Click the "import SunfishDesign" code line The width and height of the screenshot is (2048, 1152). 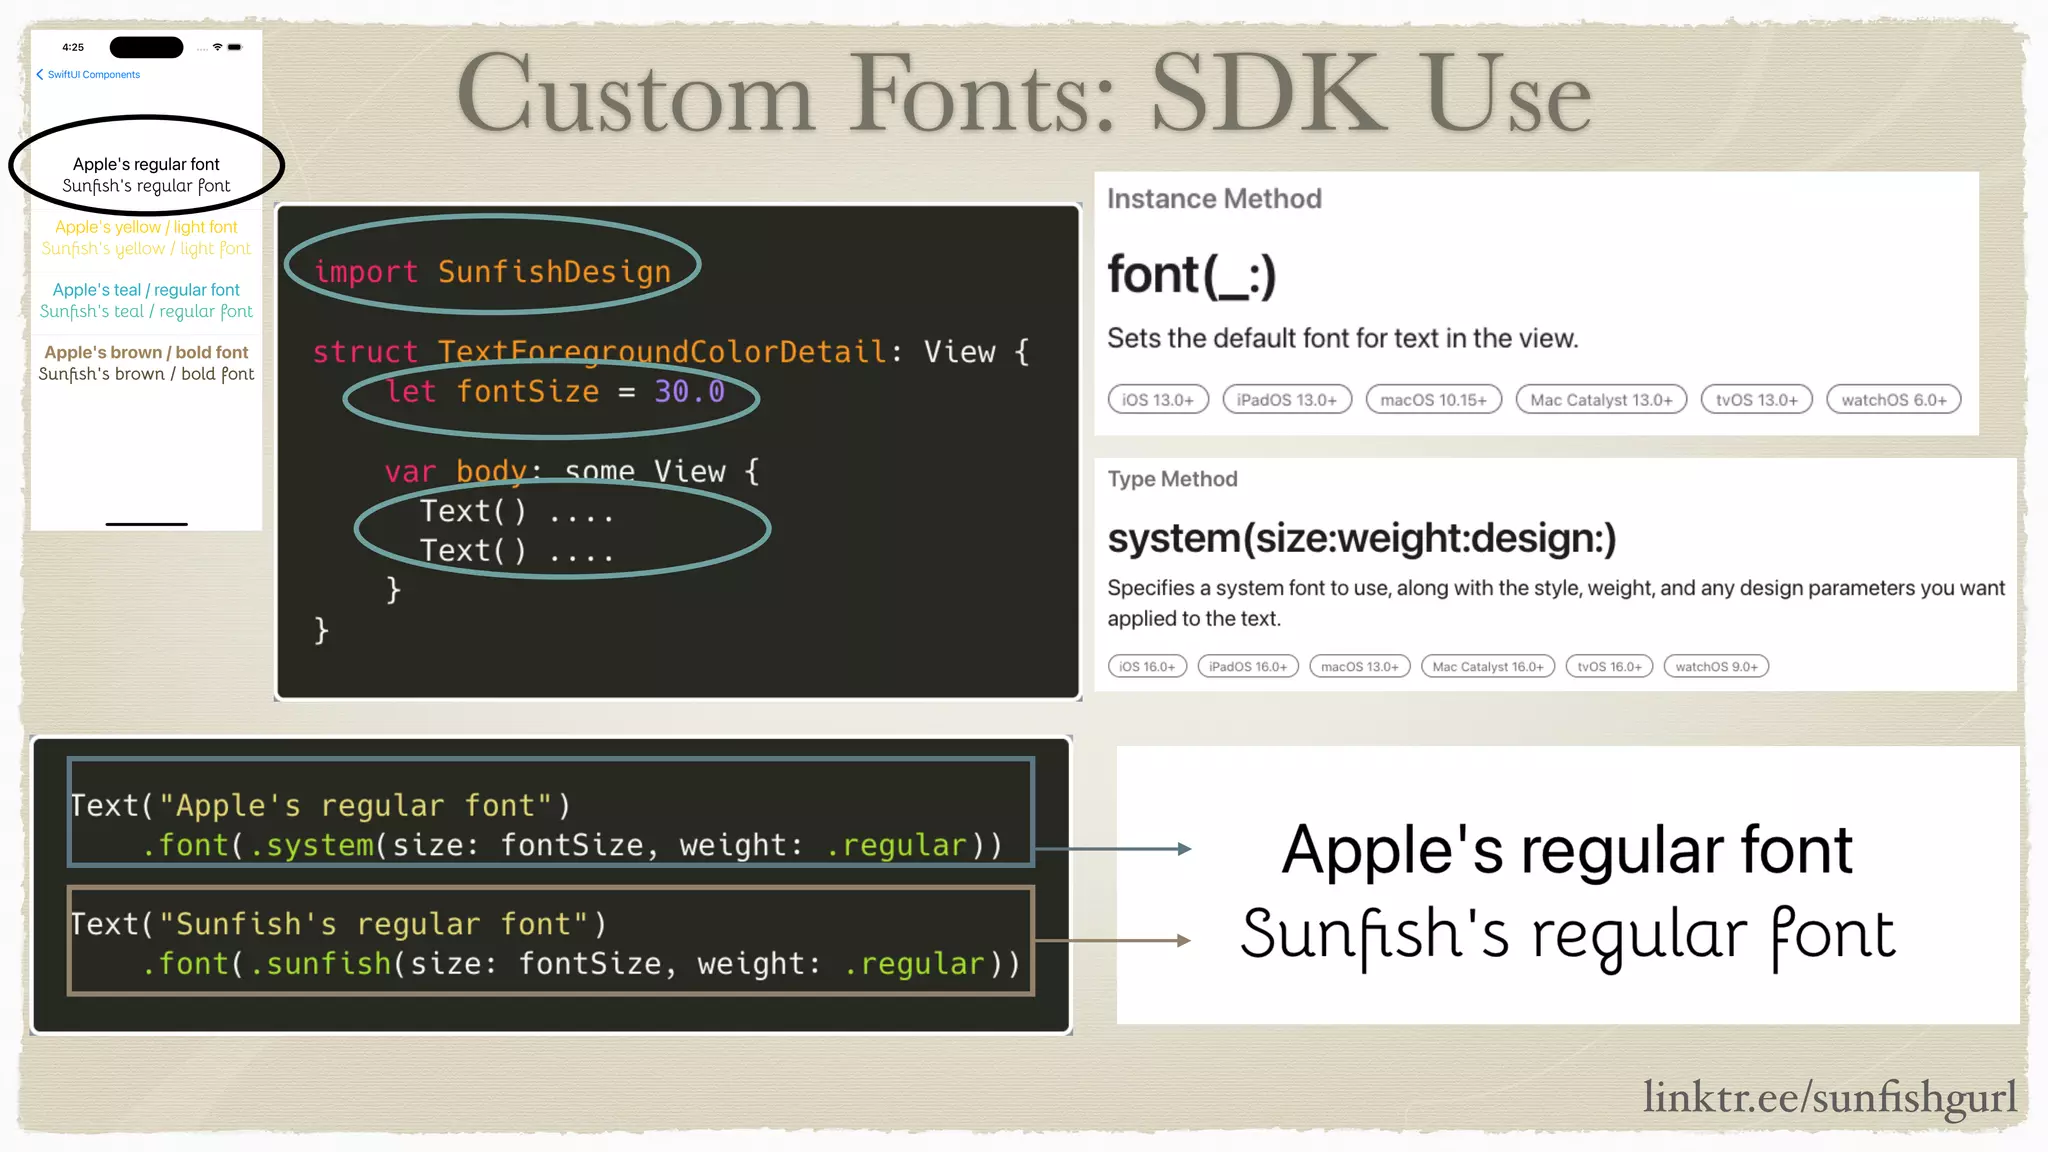coord(492,272)
